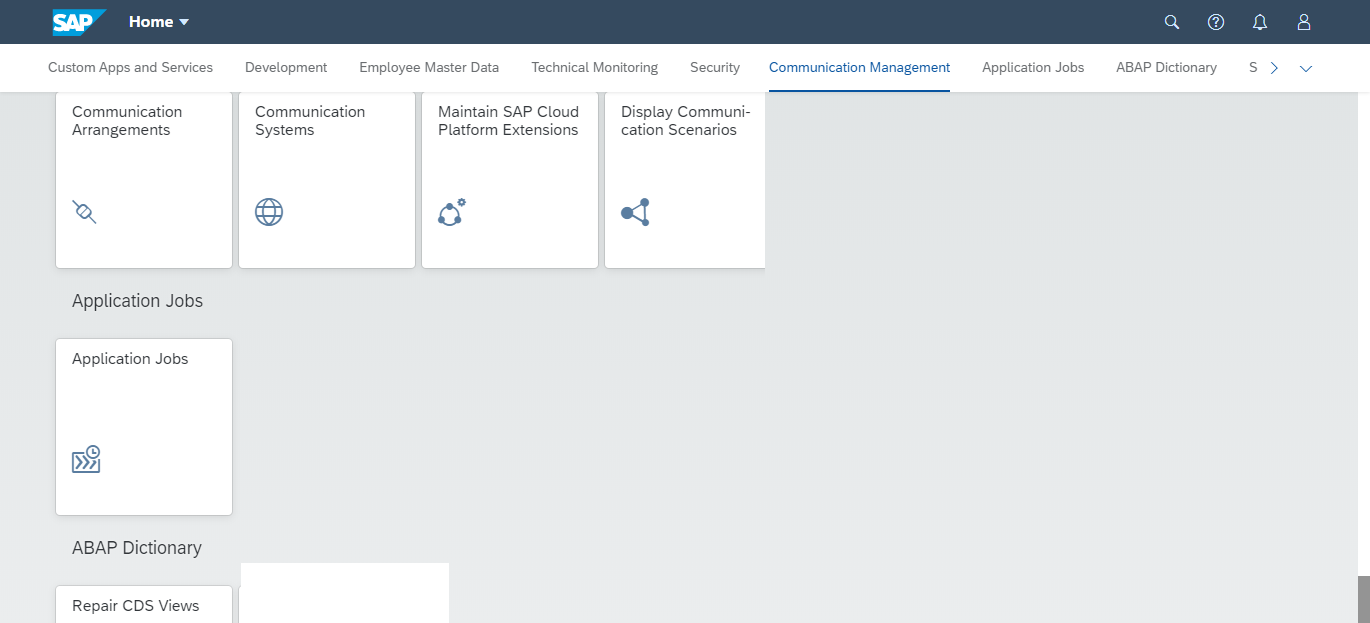Open the help question mark icon
The height and width of the screenshot is (623, 1370).
pos(1216,22)
